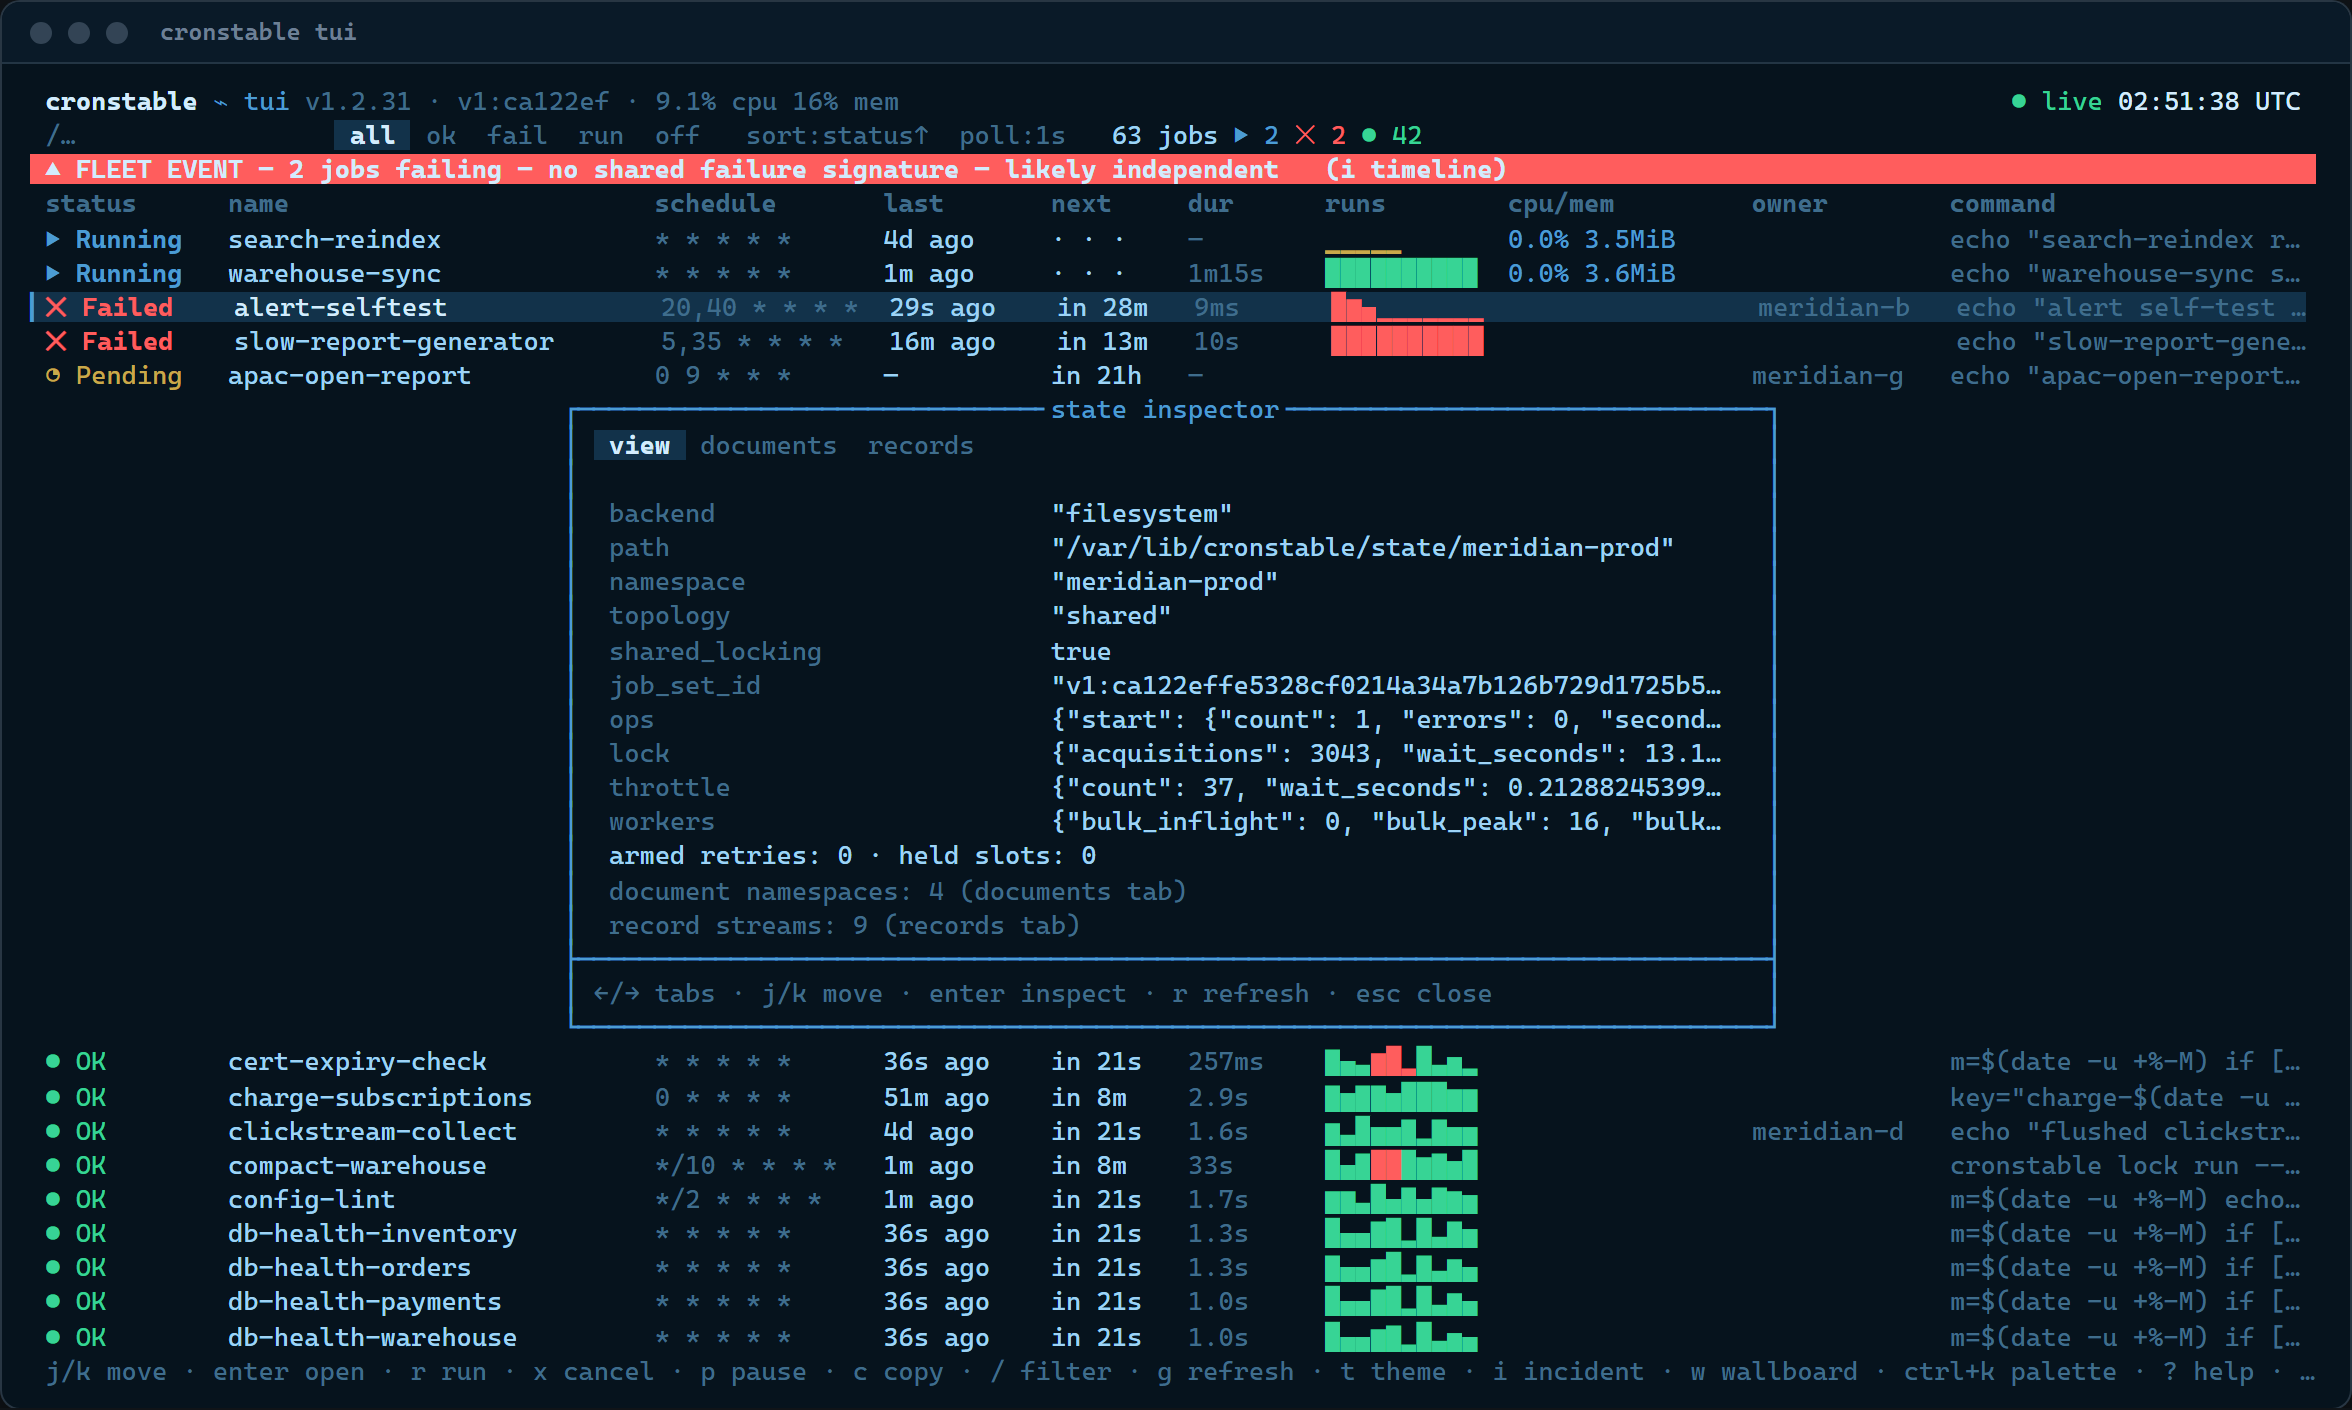
Task: Click the pending clock icon for apac-open-report
Action: click(x=53, y=375)
